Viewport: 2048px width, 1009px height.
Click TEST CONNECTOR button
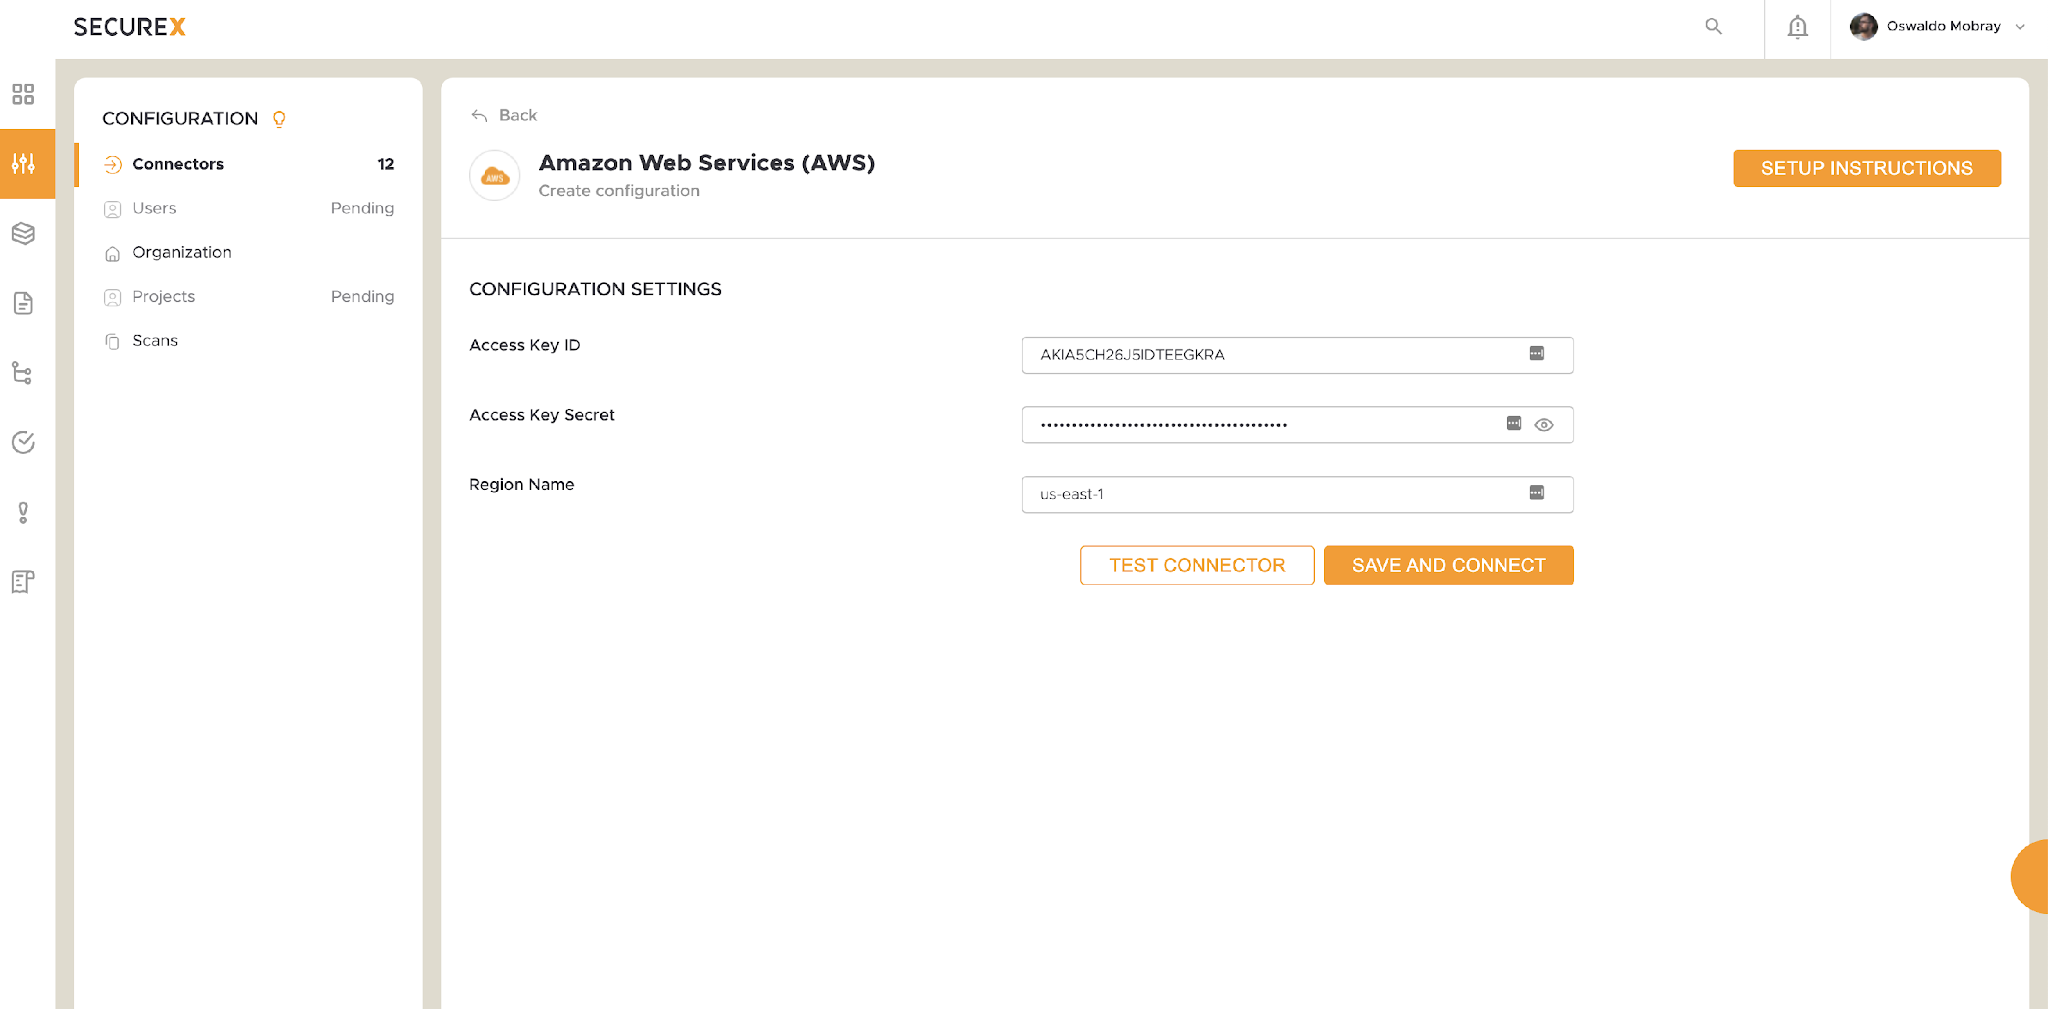pos(1197,565)
